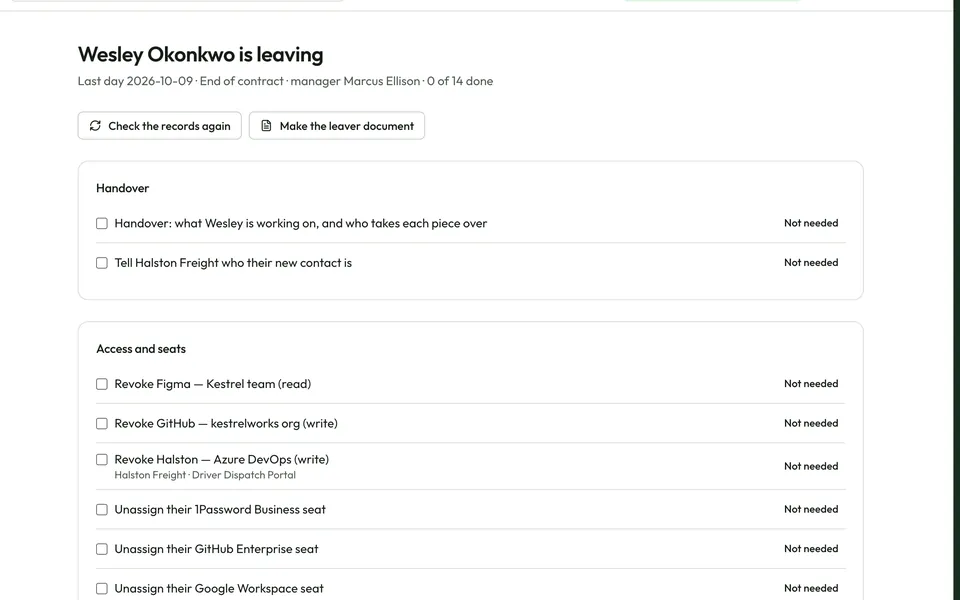Check the Revoke GitHub kestrelworks org box
960x600 pixels.
[102, 424]
